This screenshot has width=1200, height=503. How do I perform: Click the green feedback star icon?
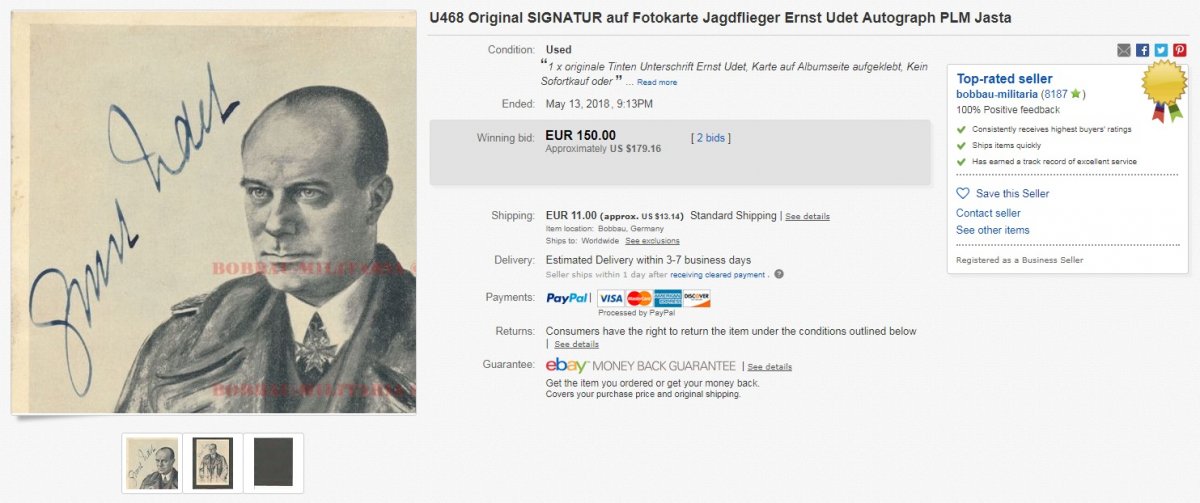tap(1075, 94)
